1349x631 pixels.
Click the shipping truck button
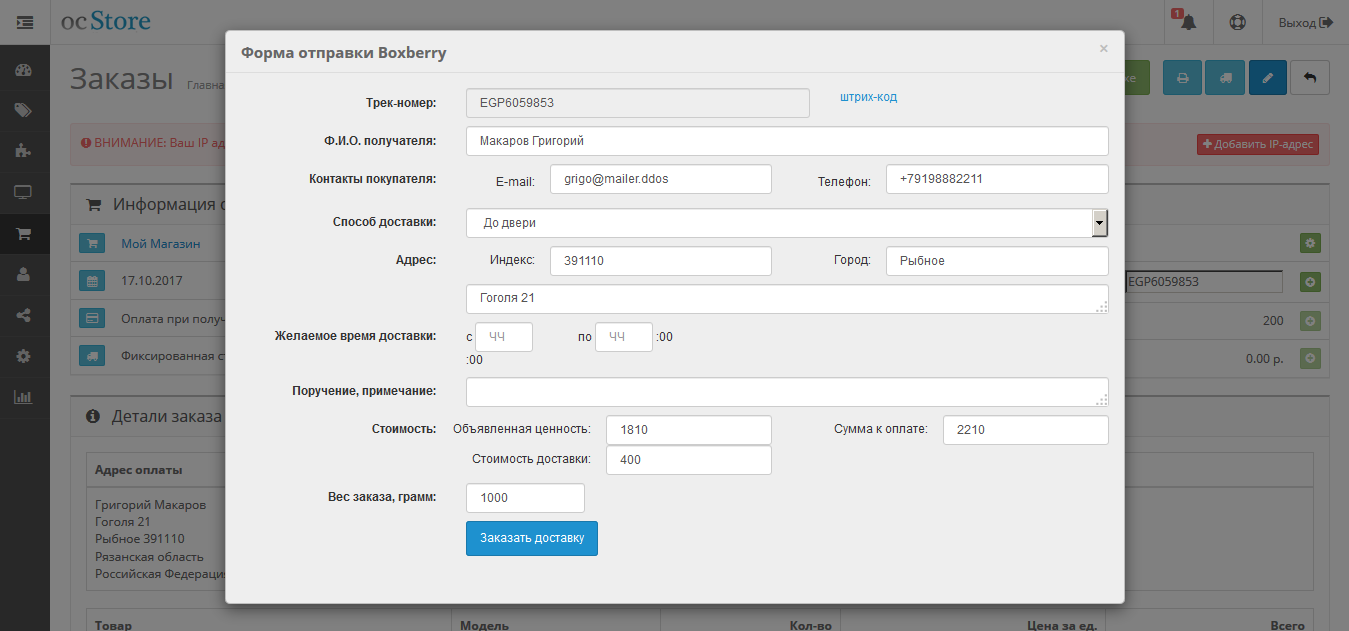[x=1225, y=77]
